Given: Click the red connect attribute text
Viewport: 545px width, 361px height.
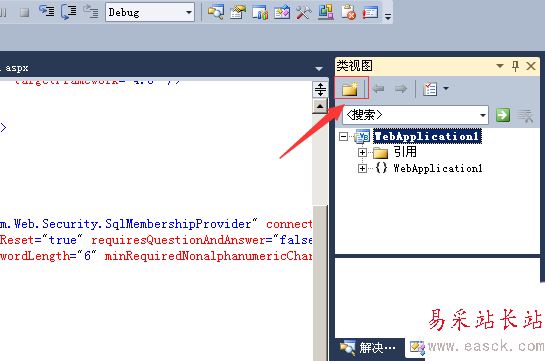Looking at the screenshot, I should (289, 224).
